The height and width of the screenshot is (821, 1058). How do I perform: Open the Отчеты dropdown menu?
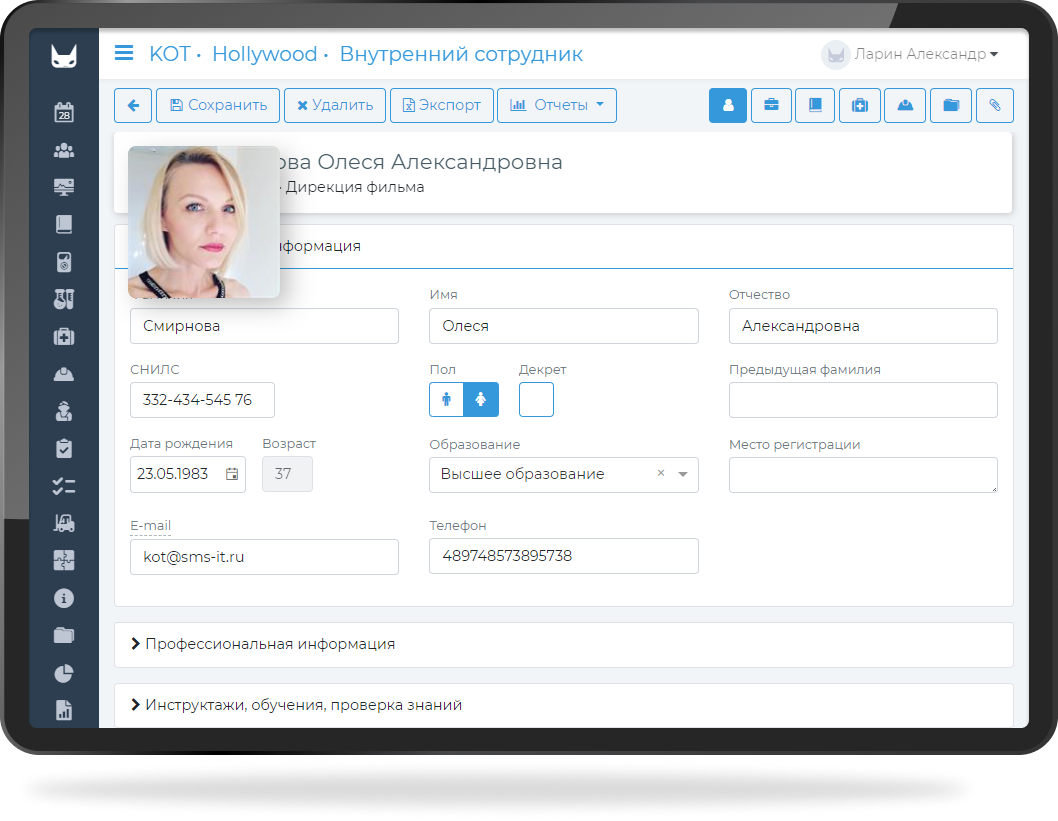point(557,105)
